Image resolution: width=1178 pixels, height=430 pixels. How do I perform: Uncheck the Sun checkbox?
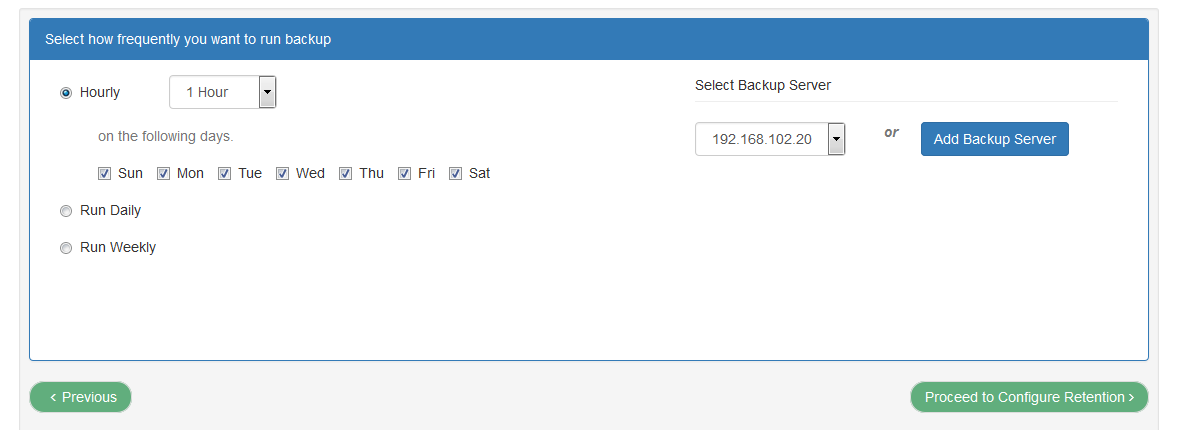tap(104, 174)
